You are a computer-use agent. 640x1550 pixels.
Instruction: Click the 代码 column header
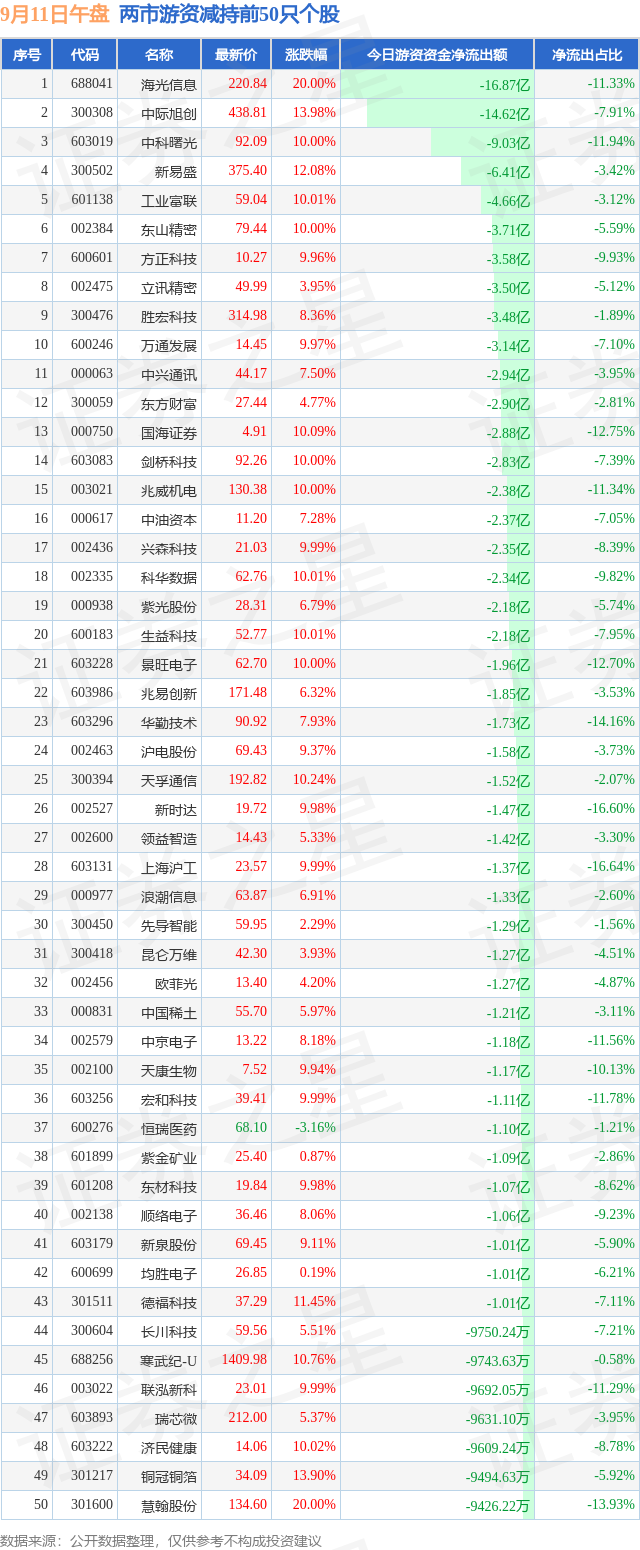(85, 55)
